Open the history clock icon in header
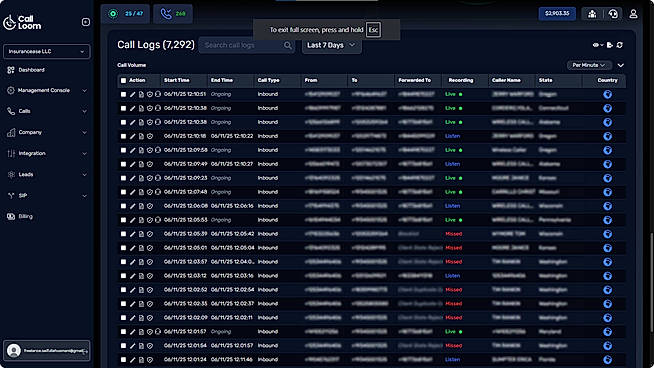654x368 pixels. pyautogui.click(x=613, y=14)
